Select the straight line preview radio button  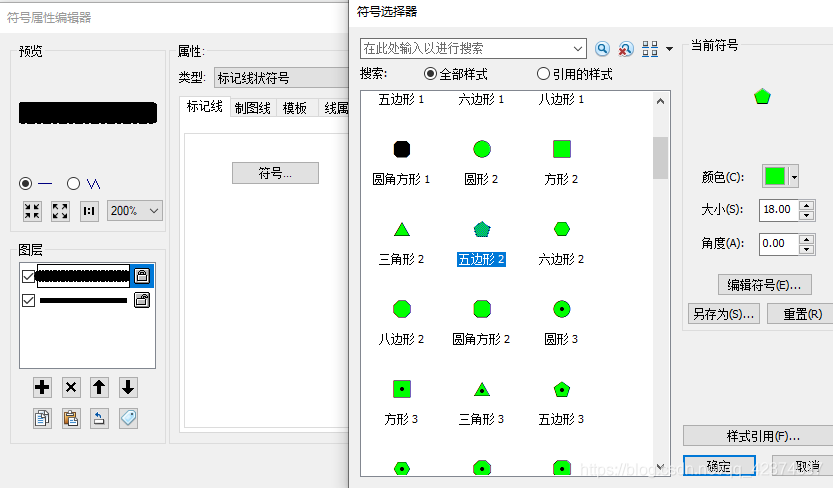(x=25, y=184)
